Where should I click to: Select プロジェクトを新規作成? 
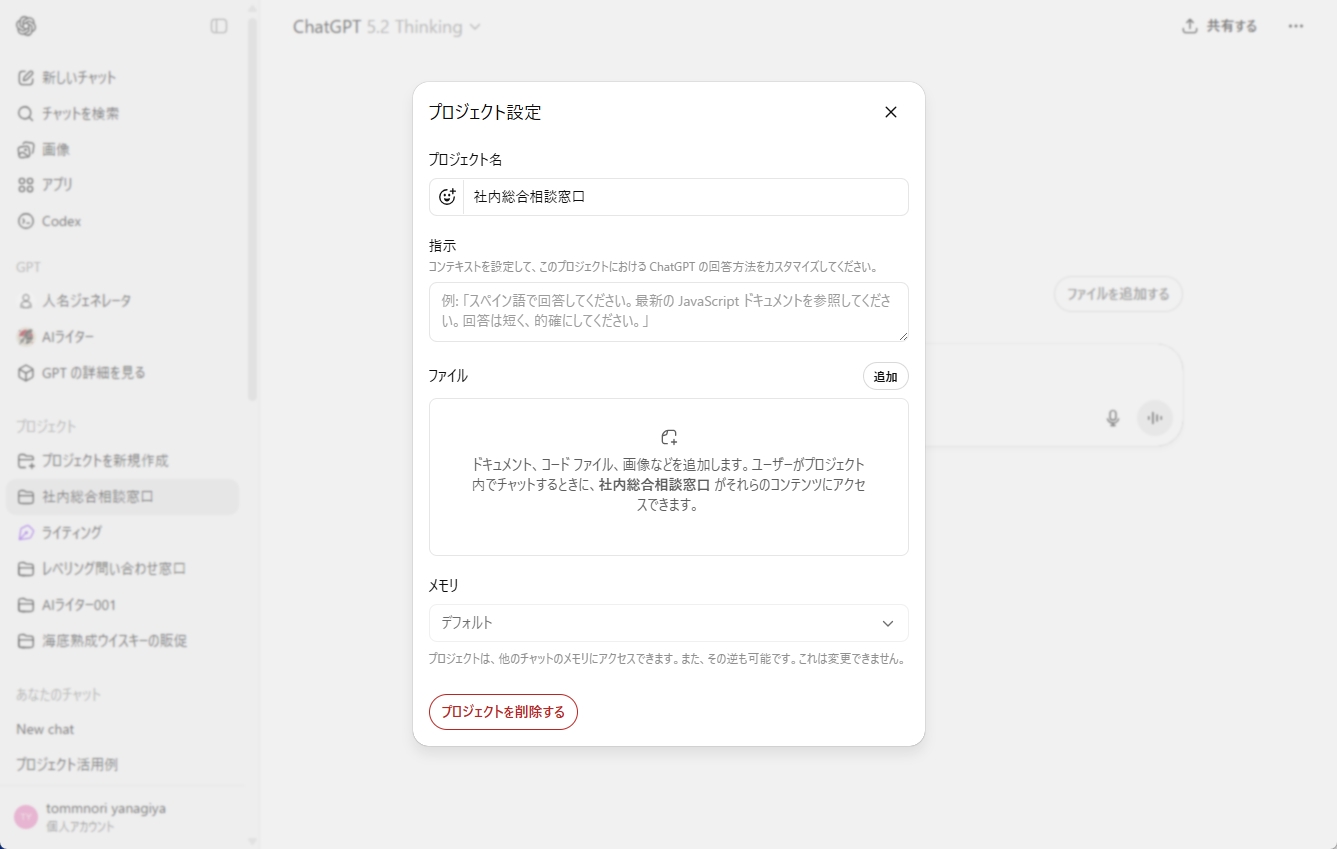pos(123,461)
